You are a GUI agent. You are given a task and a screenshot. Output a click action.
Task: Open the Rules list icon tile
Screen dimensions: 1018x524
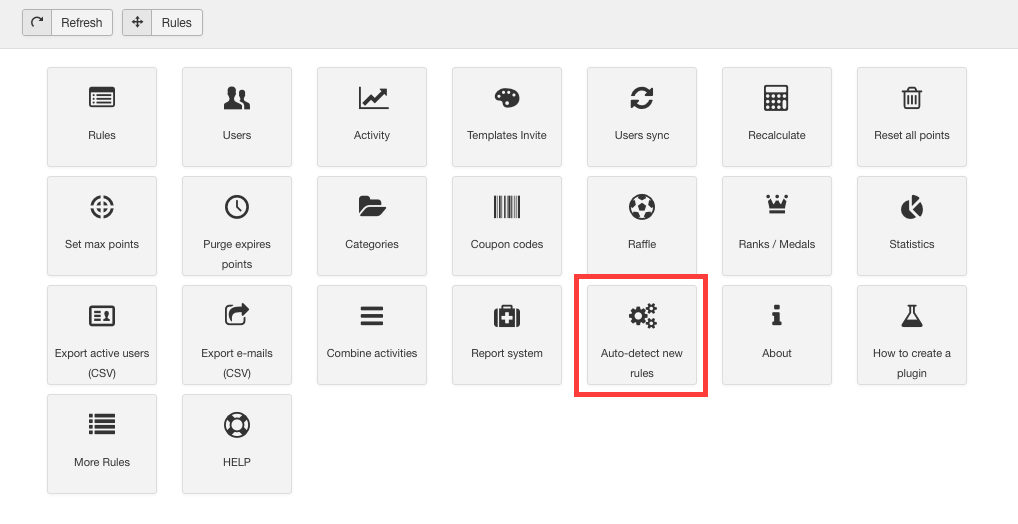[x=102, y=116]
